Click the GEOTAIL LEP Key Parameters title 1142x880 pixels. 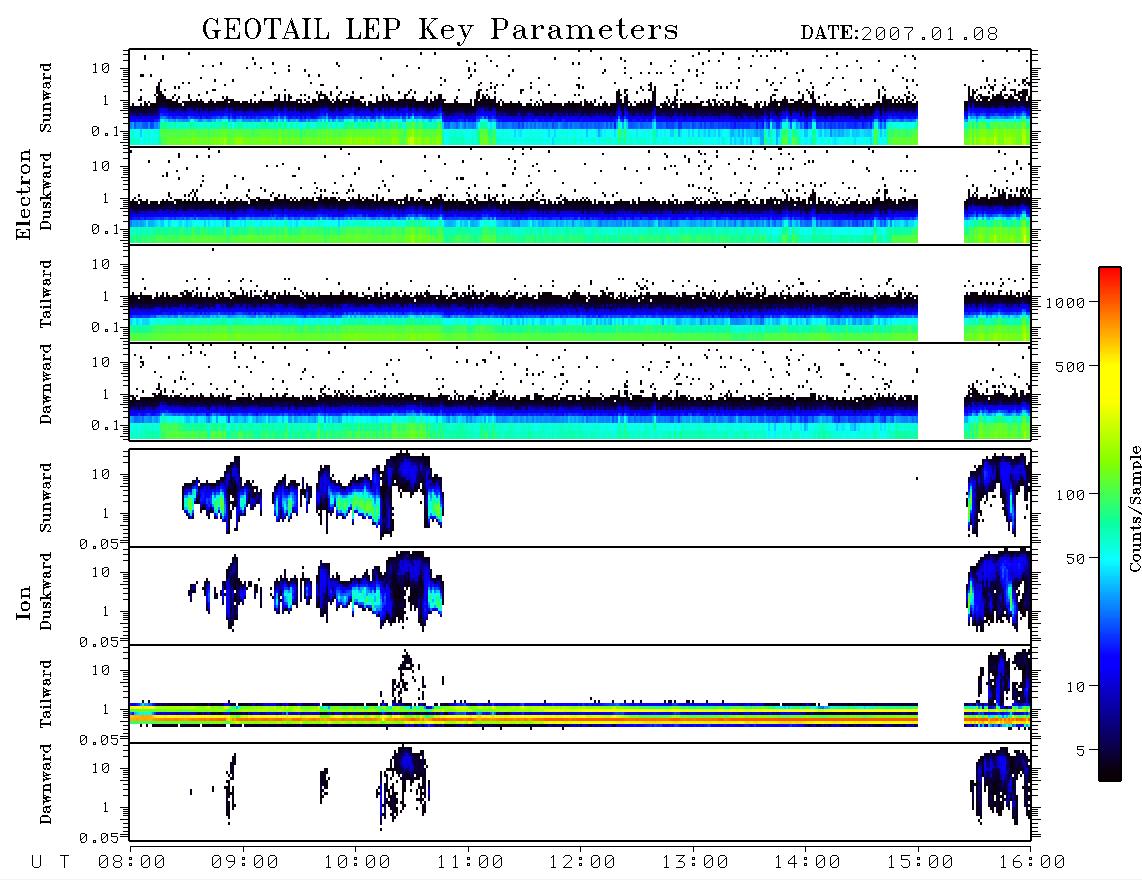(440, 30)
